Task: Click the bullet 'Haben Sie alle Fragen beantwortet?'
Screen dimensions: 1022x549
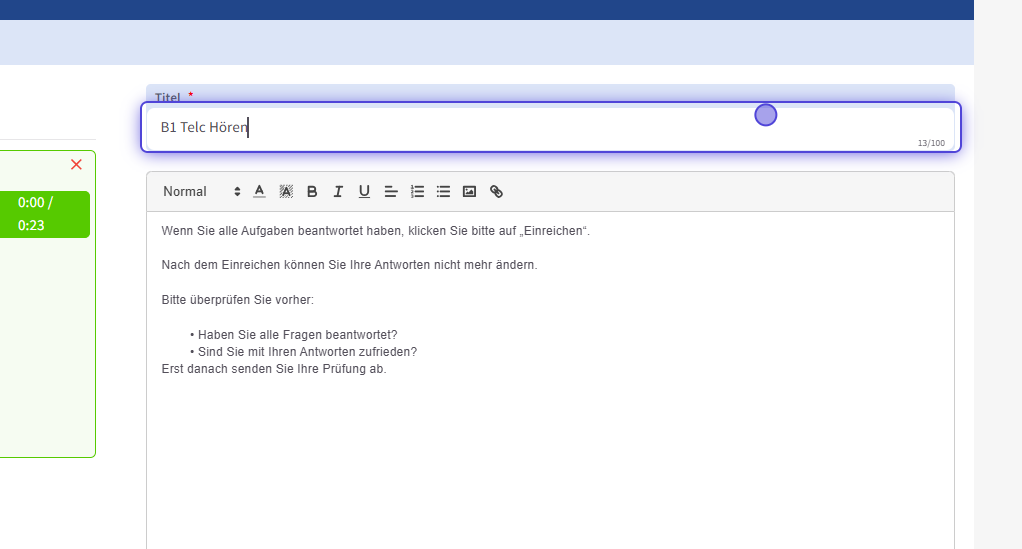Action: click(297, 335)
